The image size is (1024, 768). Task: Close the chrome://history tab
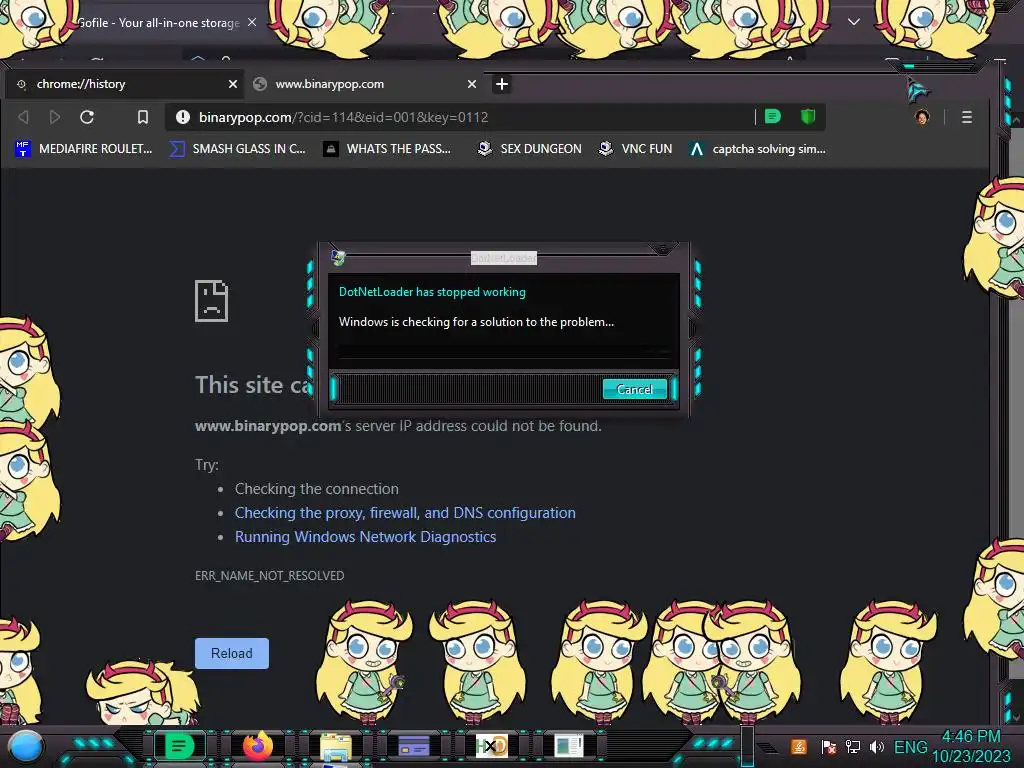232,84
